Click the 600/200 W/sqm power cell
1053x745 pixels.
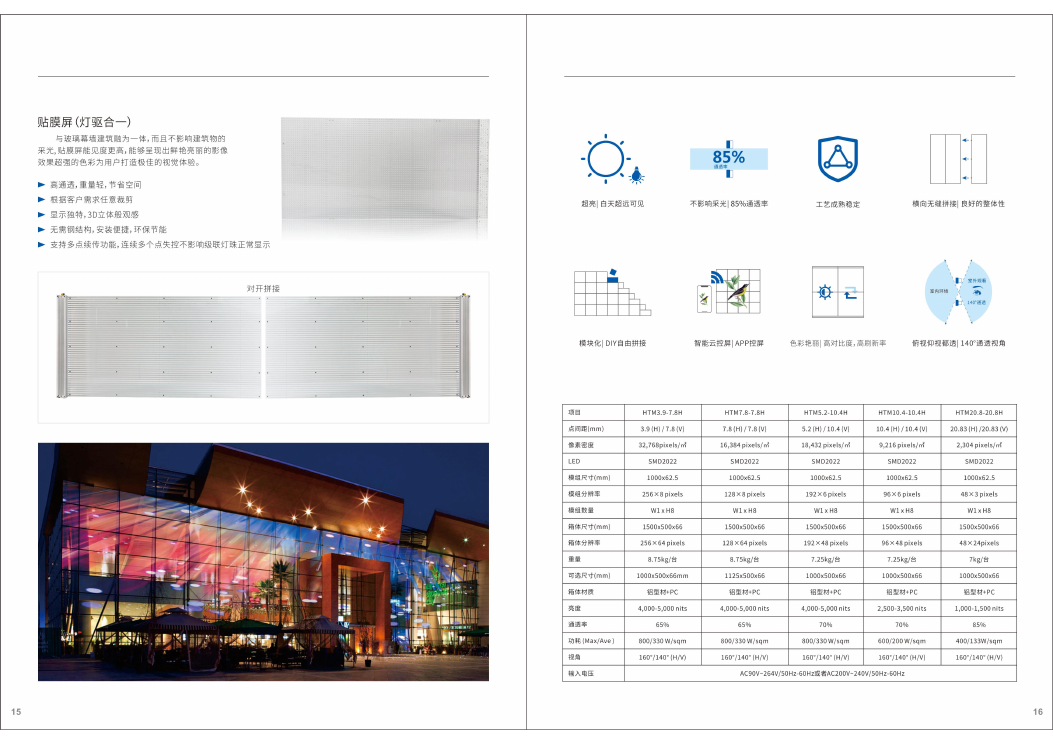(x=901, y=641)
